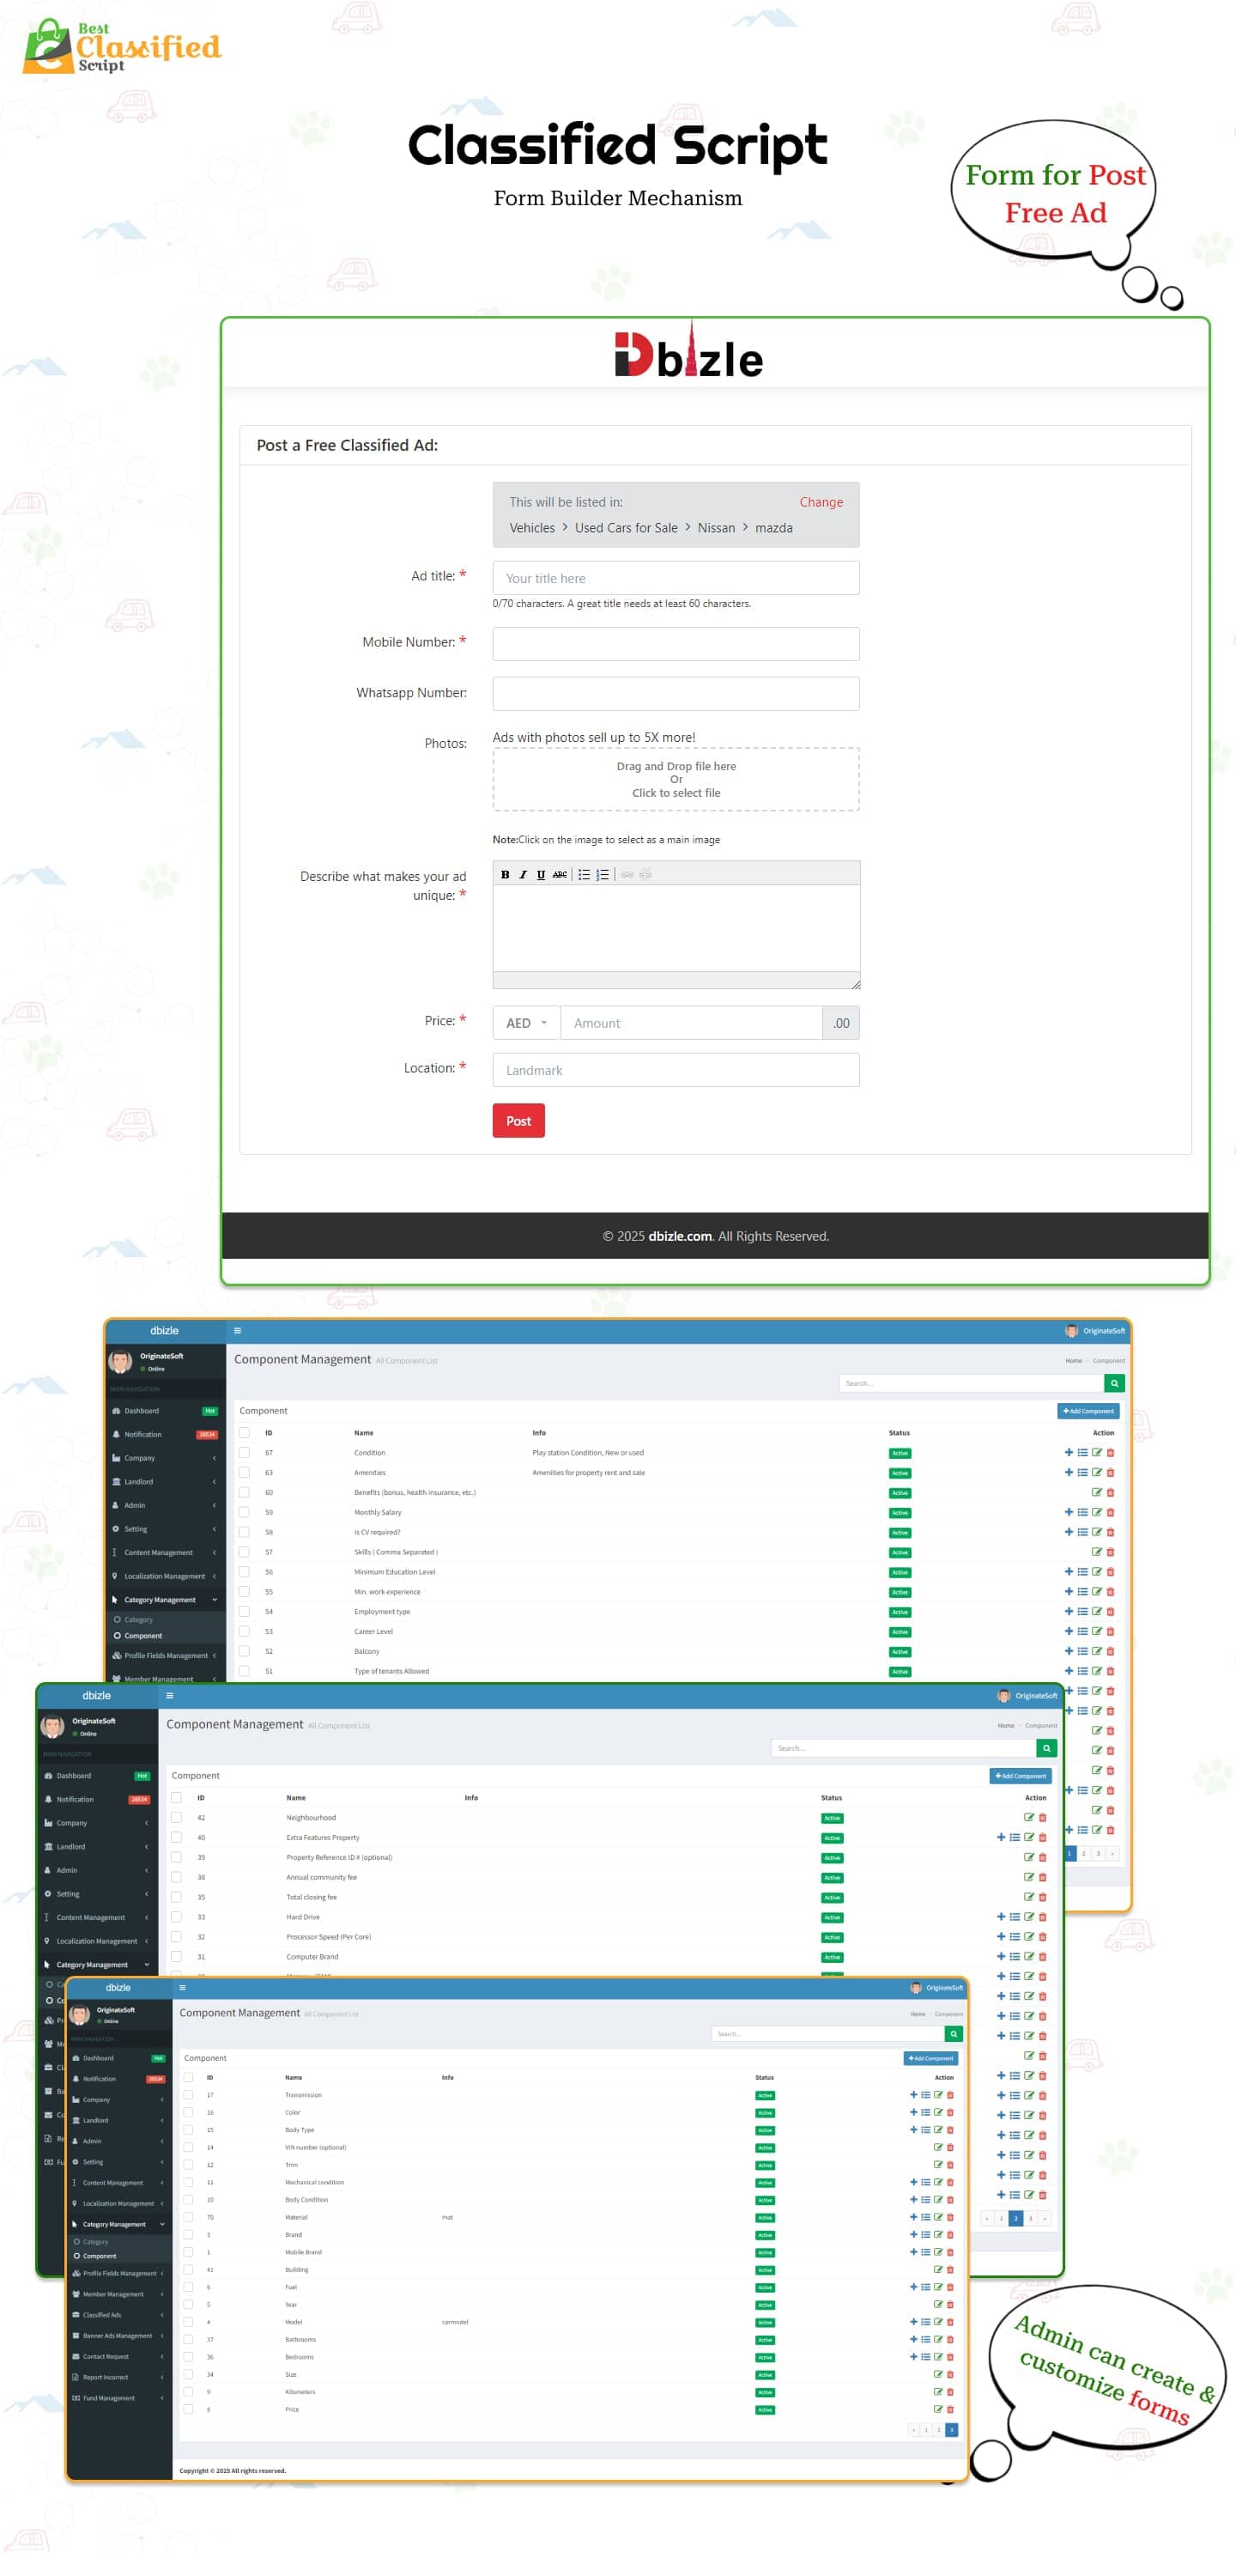The image size is (1236, 2576).
Task: Click the underline icon in description toolbar
Action: pyautogui.click(x=541, y=874)
